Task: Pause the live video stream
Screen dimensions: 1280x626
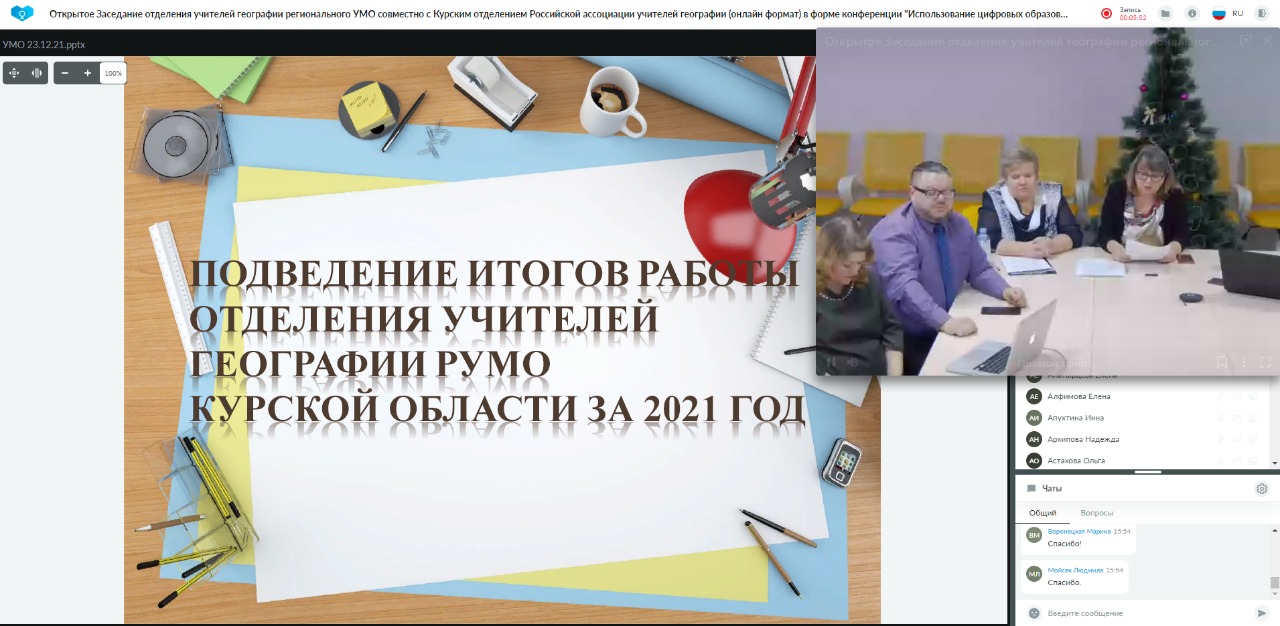Action: [x=831, y=362]
